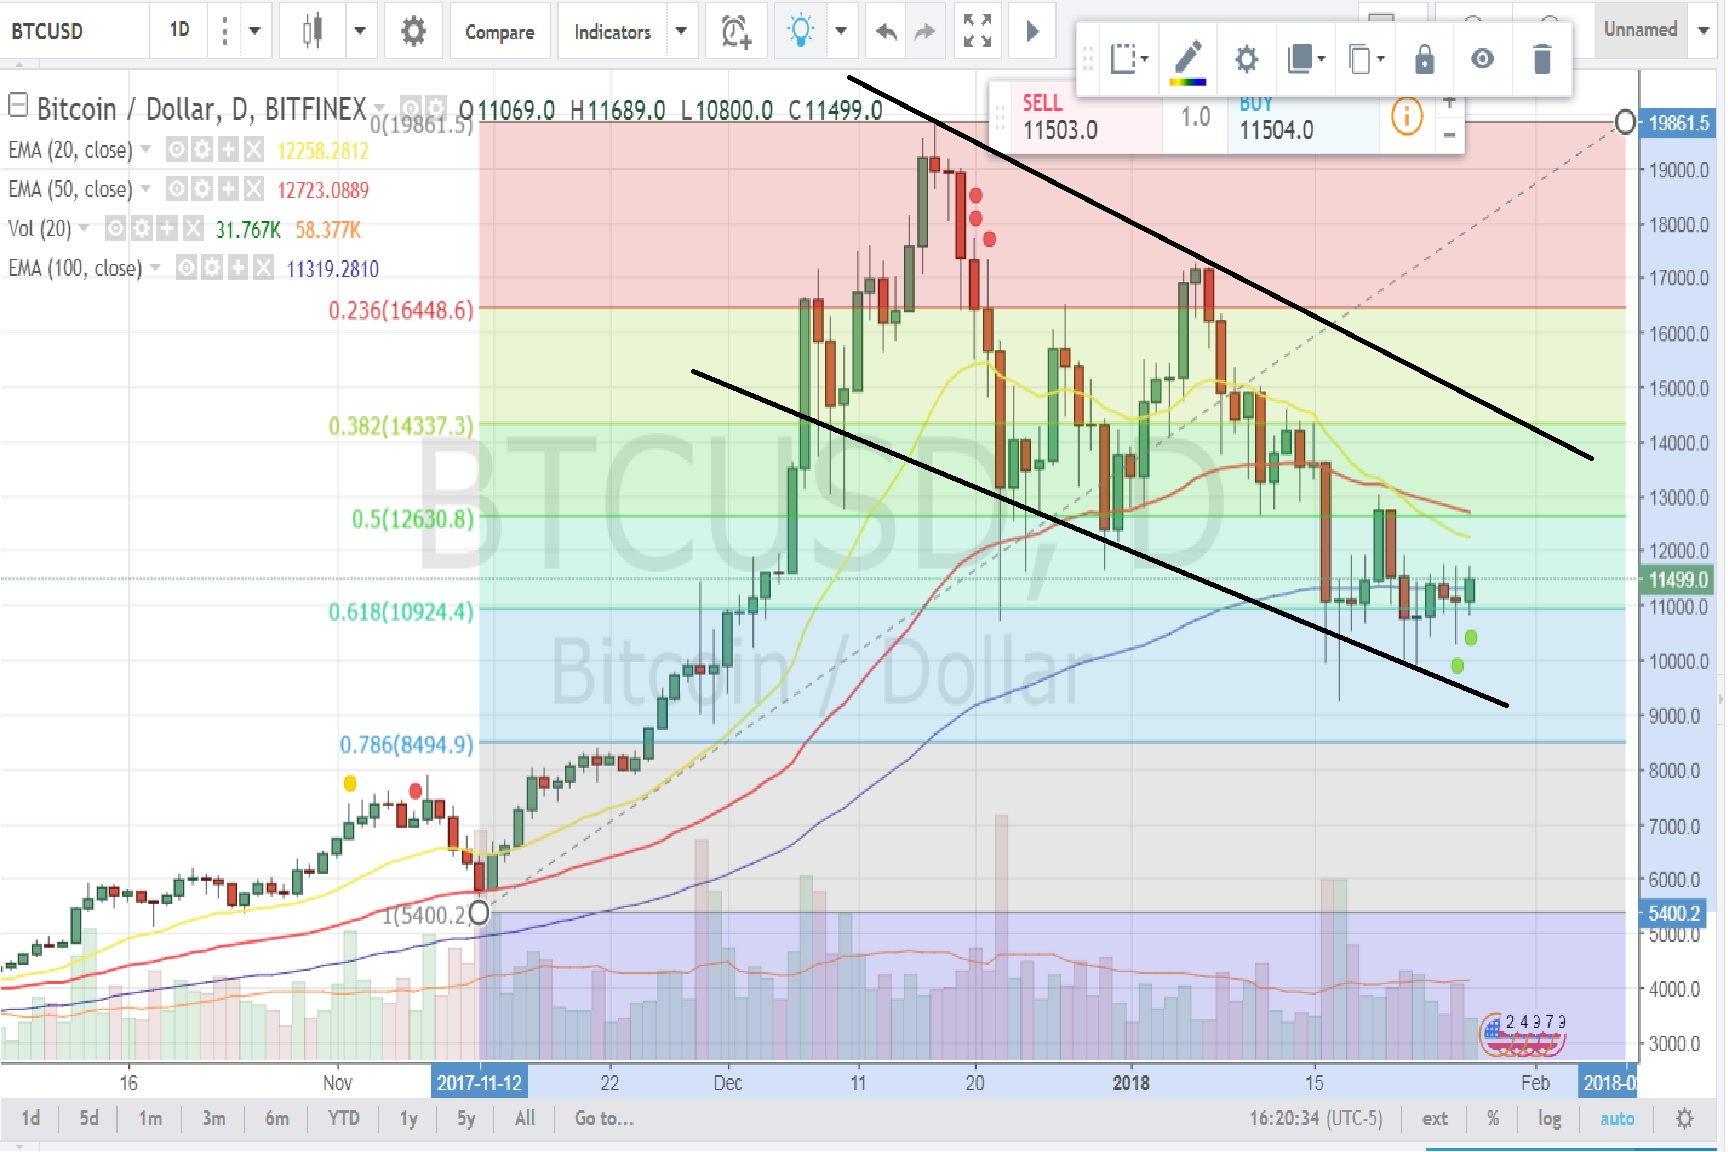Viewport: 1728px width, 1152px height.
Task: Expand EMA (50, close) dropdown arrow
Action: click(146, 188)
